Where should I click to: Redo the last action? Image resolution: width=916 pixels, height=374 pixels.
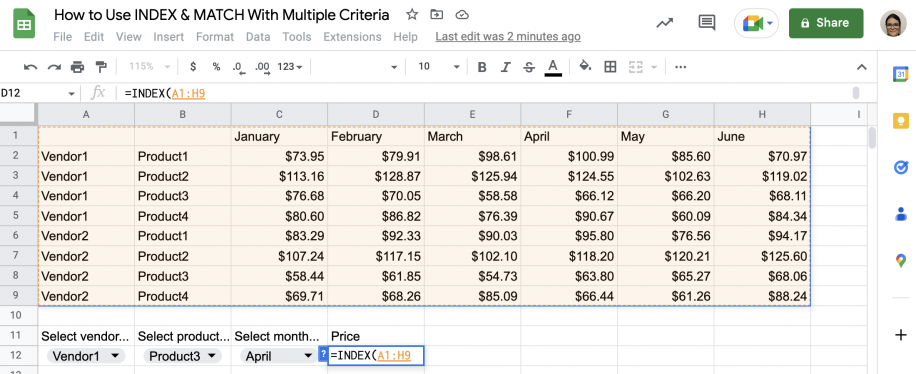click(54, 67)
